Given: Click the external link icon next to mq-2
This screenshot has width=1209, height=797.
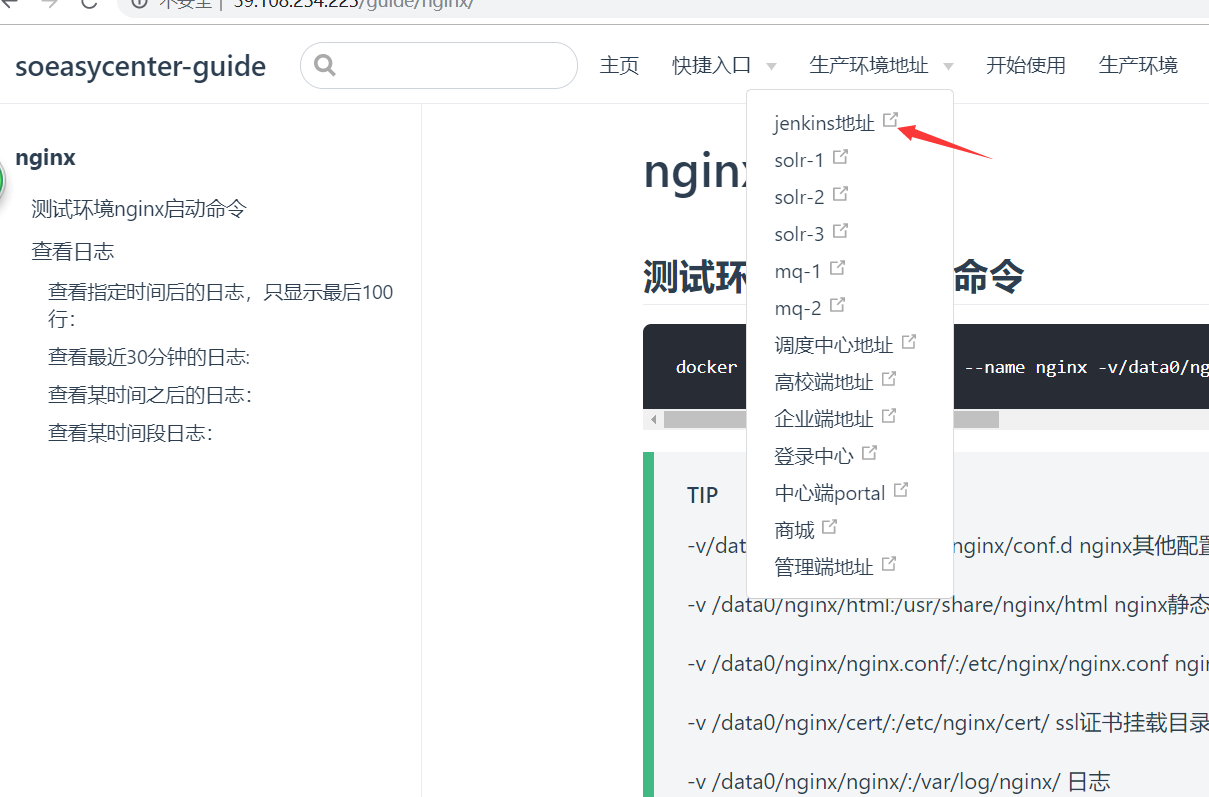Looking at the screenshot, I should 838,305.
